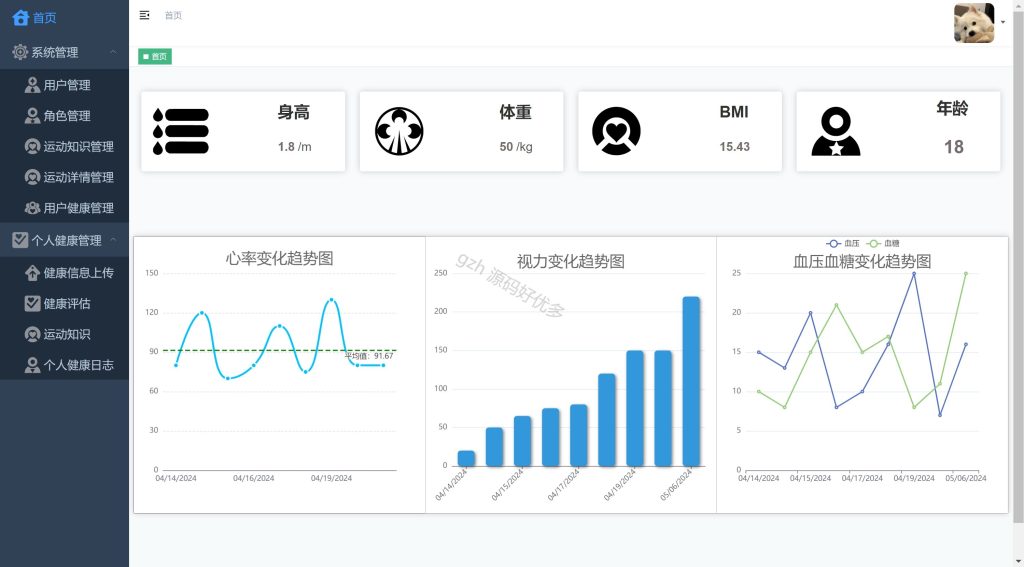The image size is (1024, 567).
Task: Collapse the 系统管理 menu chevron
Action: click(x=113, y=52)
